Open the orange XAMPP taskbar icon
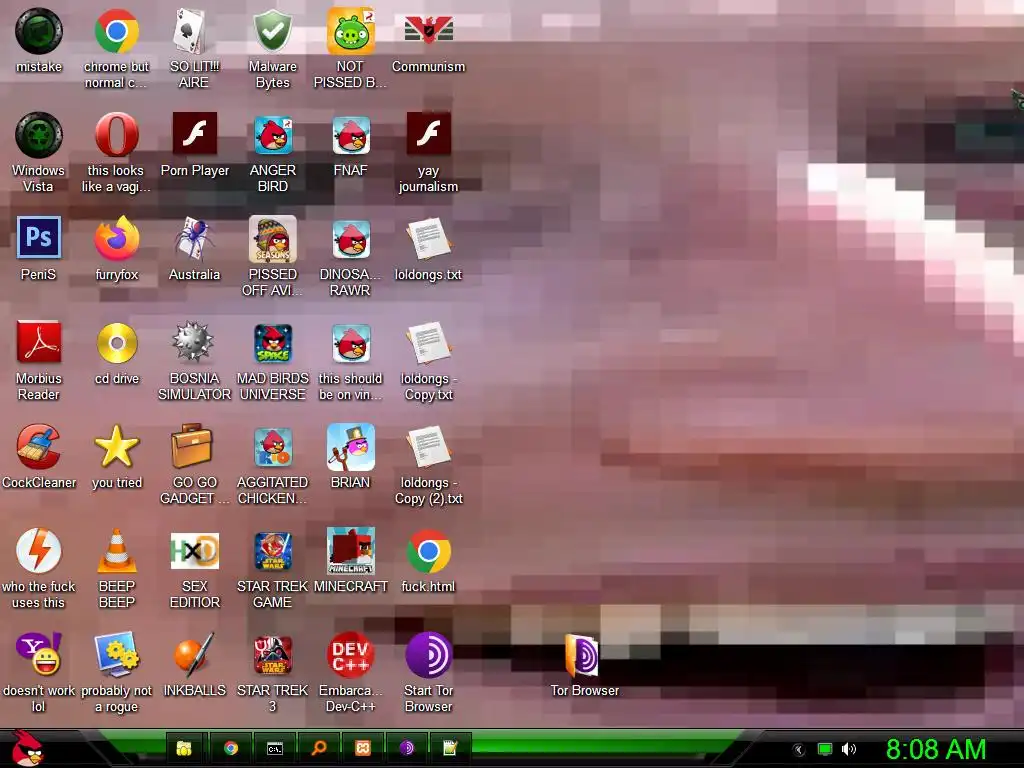This screenshot has width=1024, height=768. pos(363,748)
